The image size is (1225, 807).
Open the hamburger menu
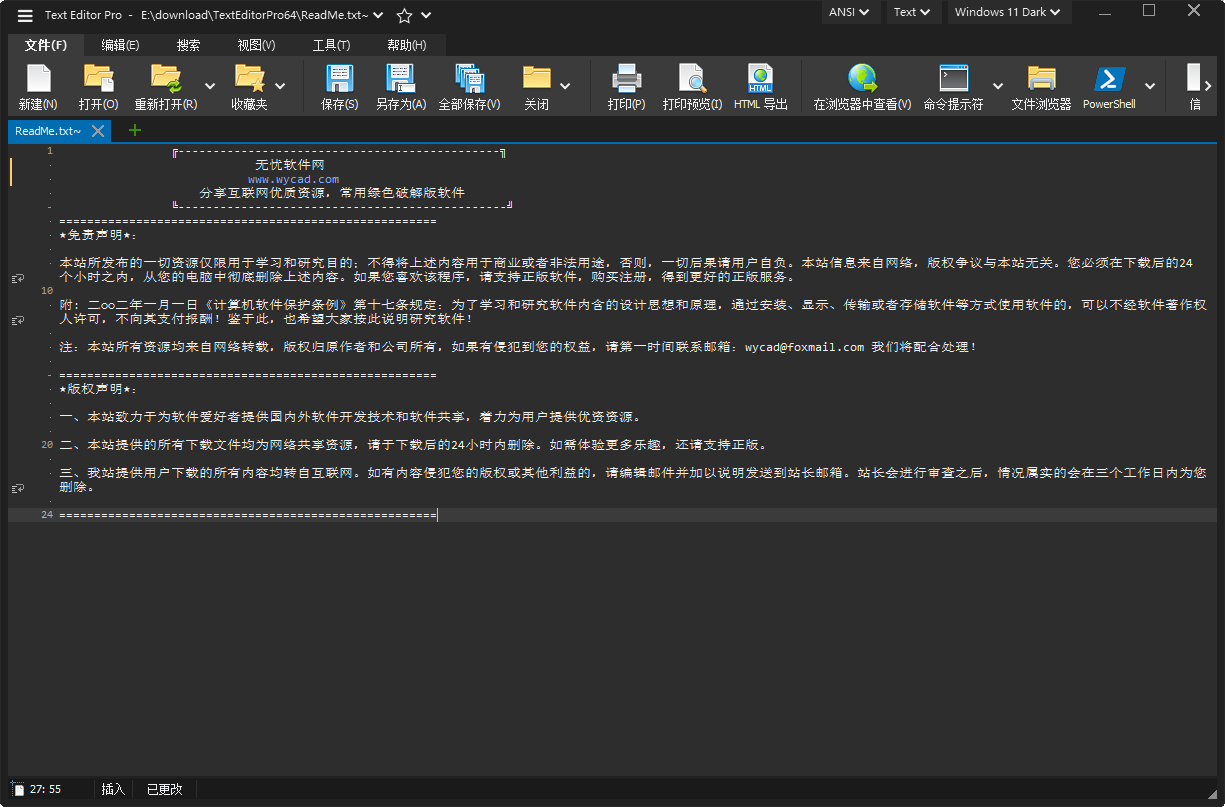click(x=24, y=14)
